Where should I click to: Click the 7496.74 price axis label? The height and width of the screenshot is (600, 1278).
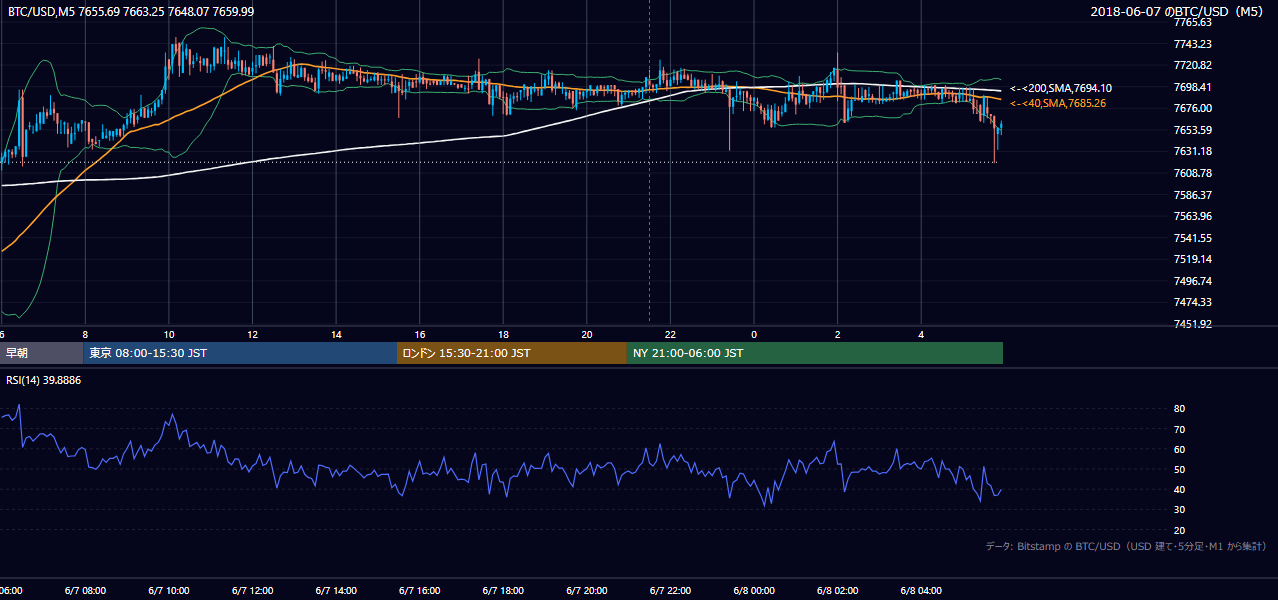(x=1193, y=281)
